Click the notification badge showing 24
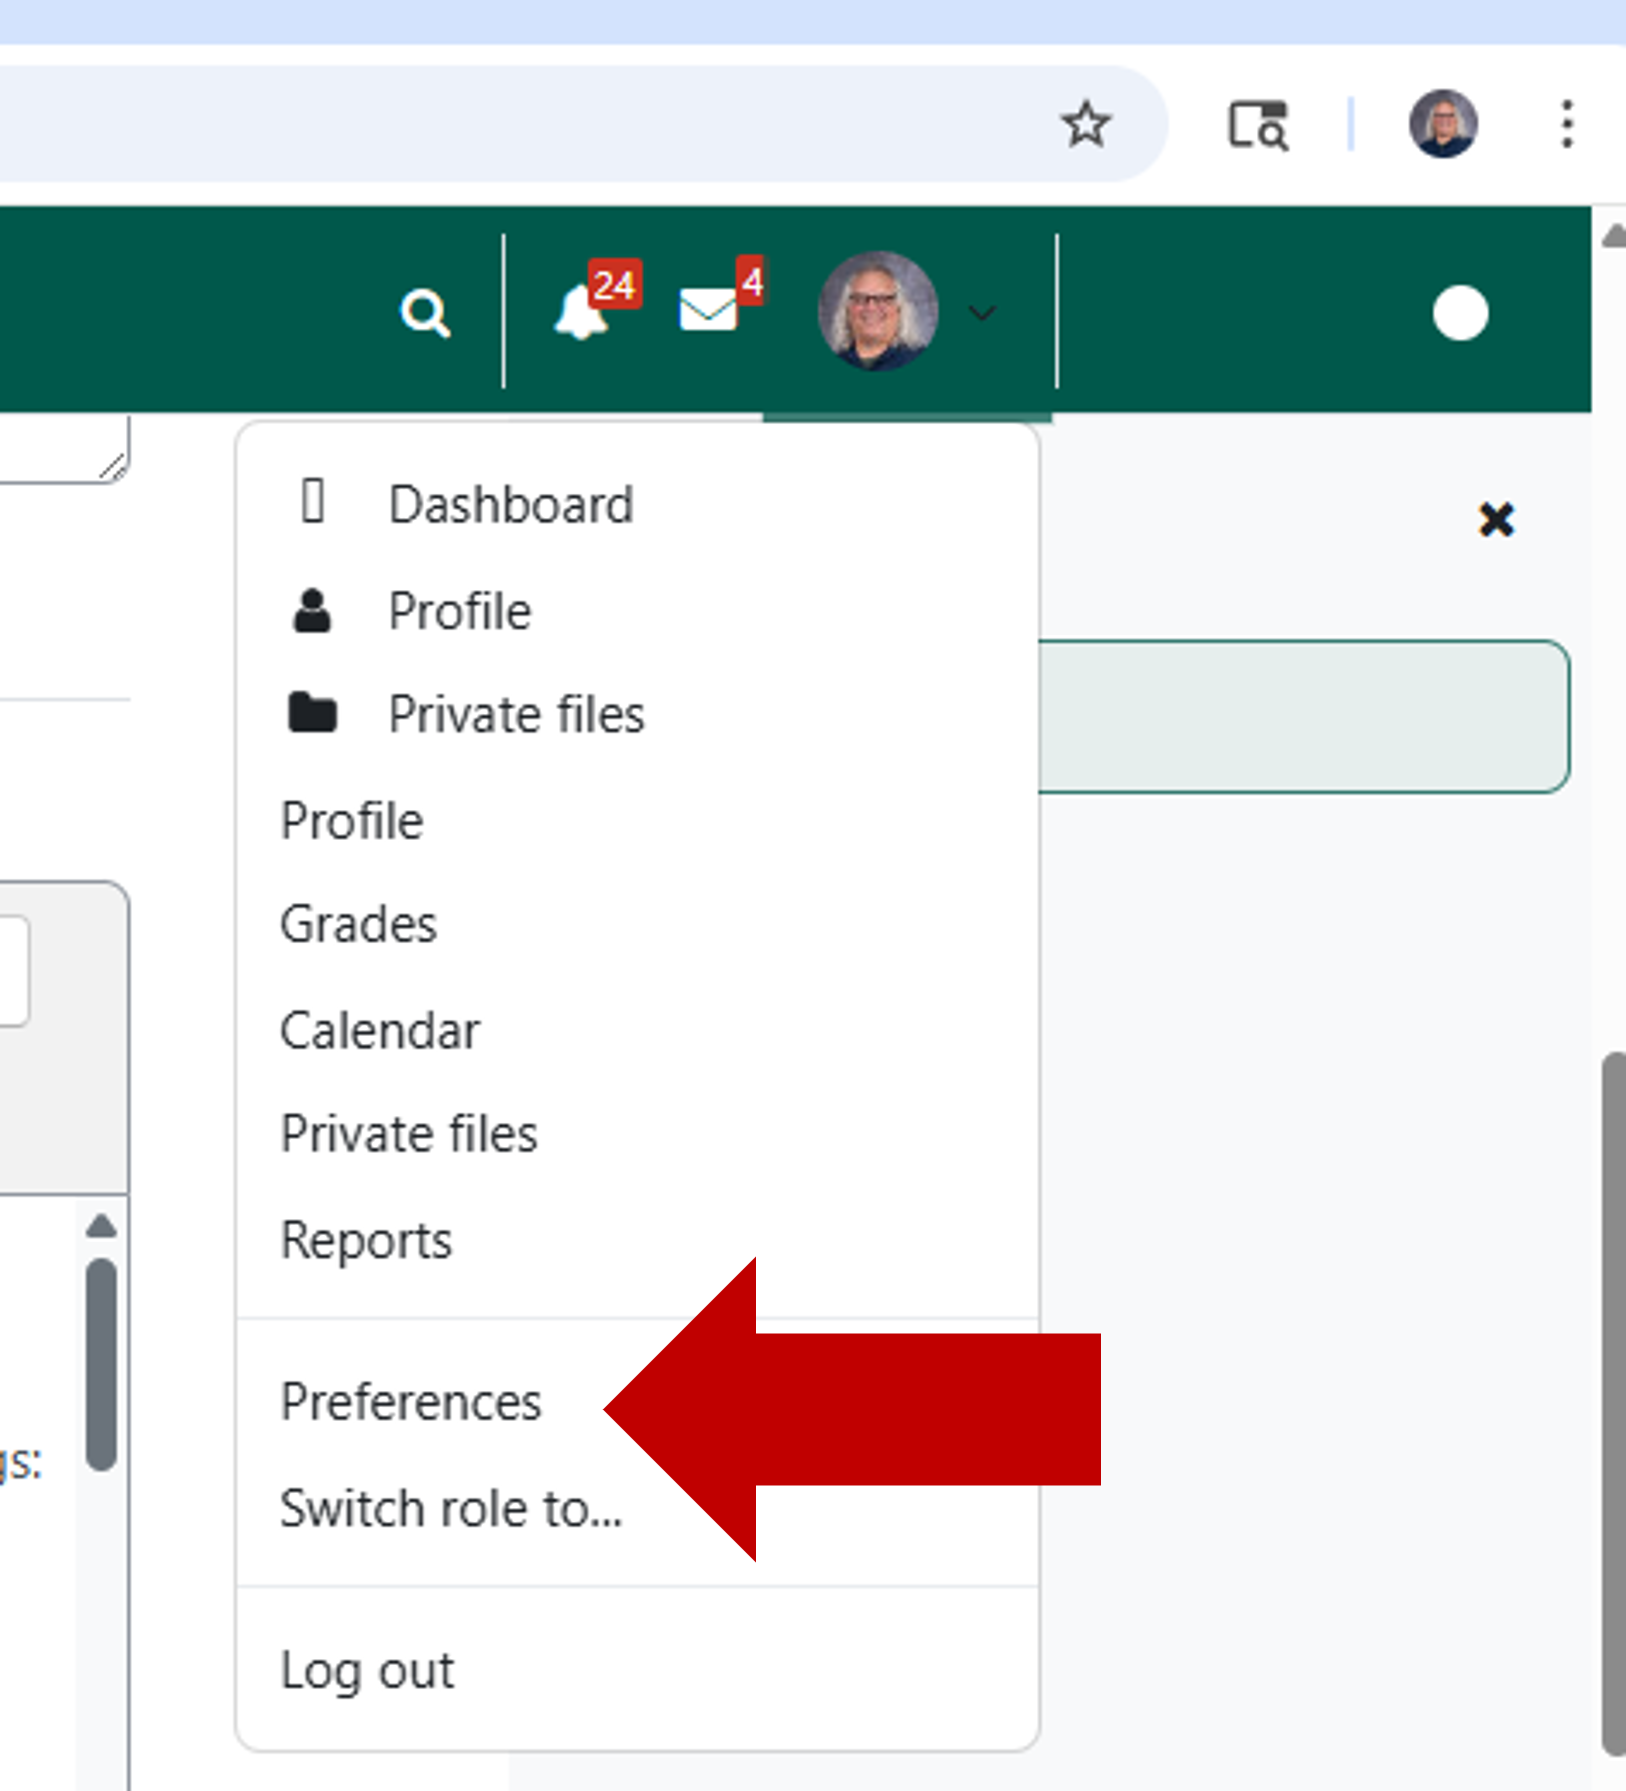This screenshot has width=1626, height=1791. pyautogui.click(x=617, y=284)
